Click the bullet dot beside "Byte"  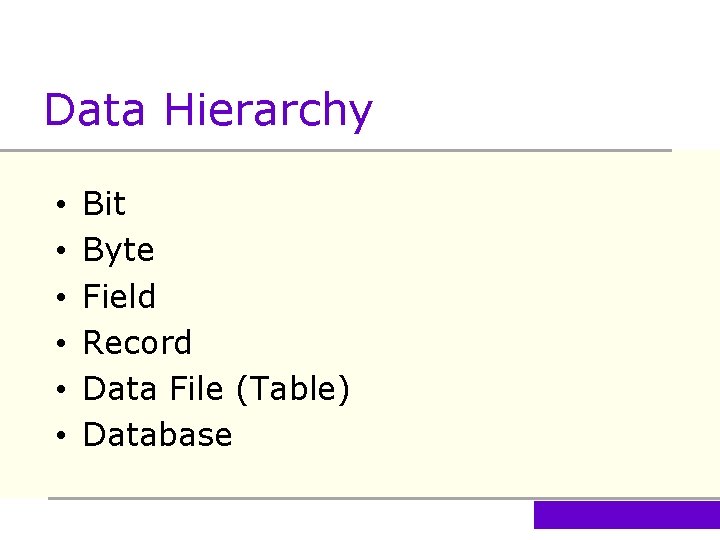[x=61, y=252]
